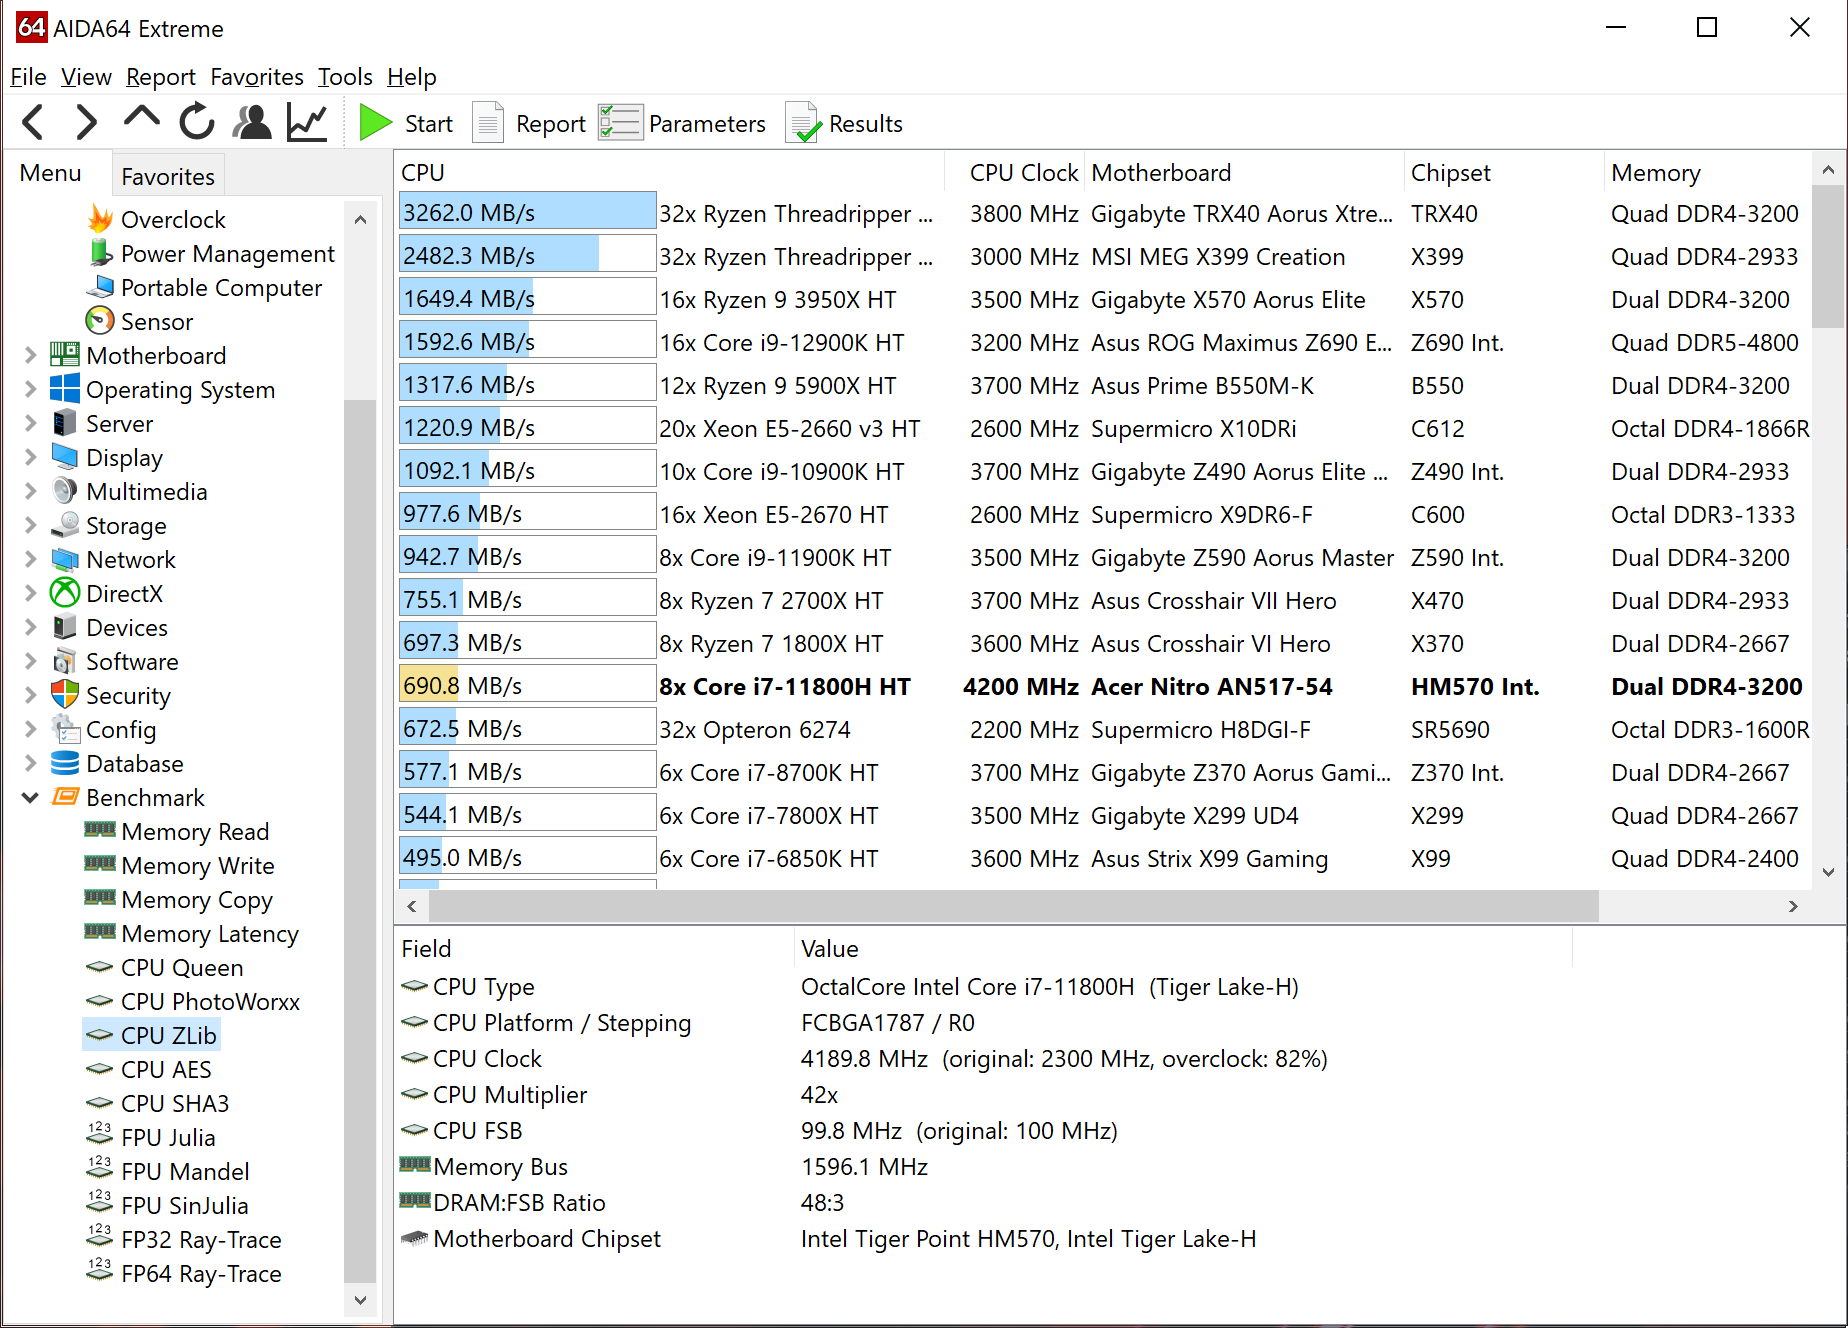The height and width of the screenshot is (1328, 1848).
Task: Click the Operating System Windows icon
Action: pos(65,388)
